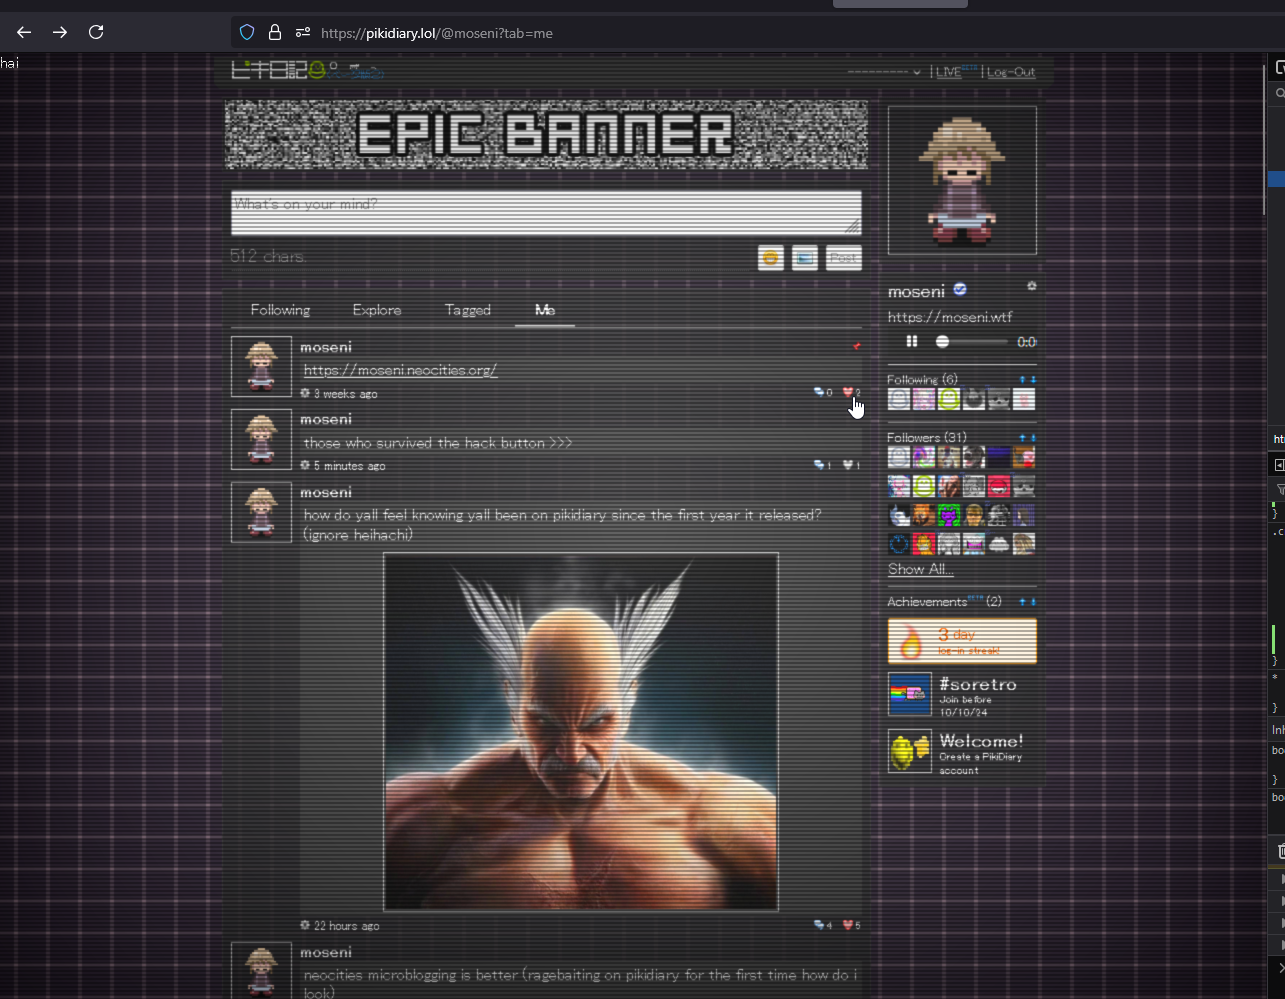Click the PikiDiary logo in the header
The height and width of the screenshot is (999, 1285).
[x=307, y=70]
